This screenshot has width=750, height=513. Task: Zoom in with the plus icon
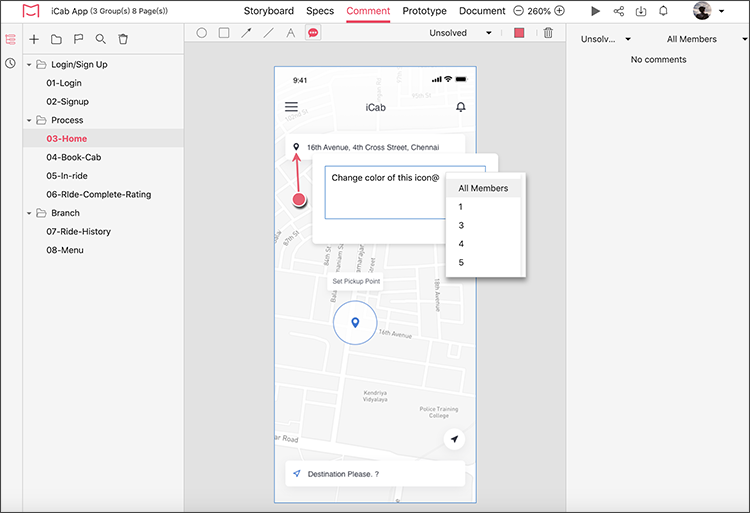(x=559, y=11)
